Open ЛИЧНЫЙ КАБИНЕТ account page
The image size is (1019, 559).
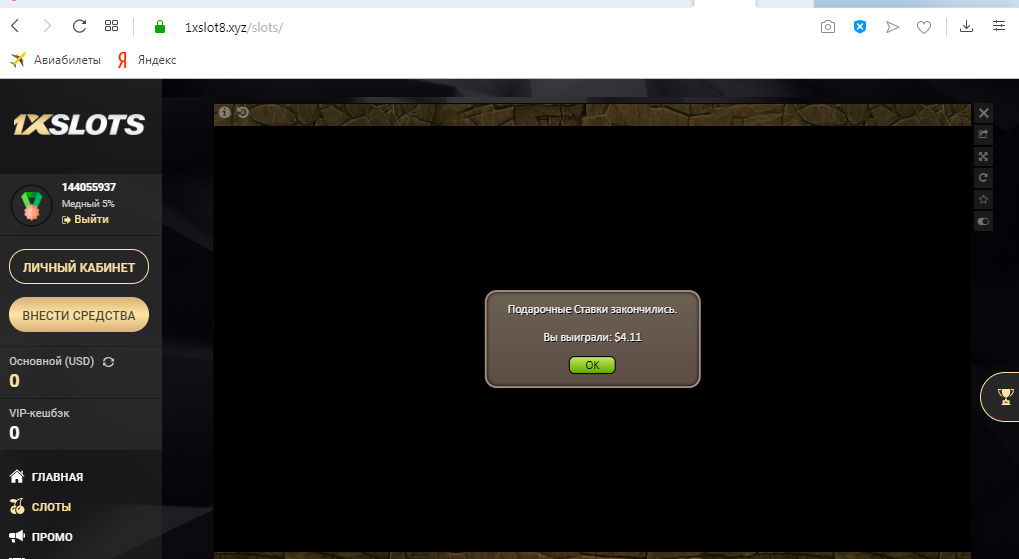pyautogui.click(x=79, y=266)
